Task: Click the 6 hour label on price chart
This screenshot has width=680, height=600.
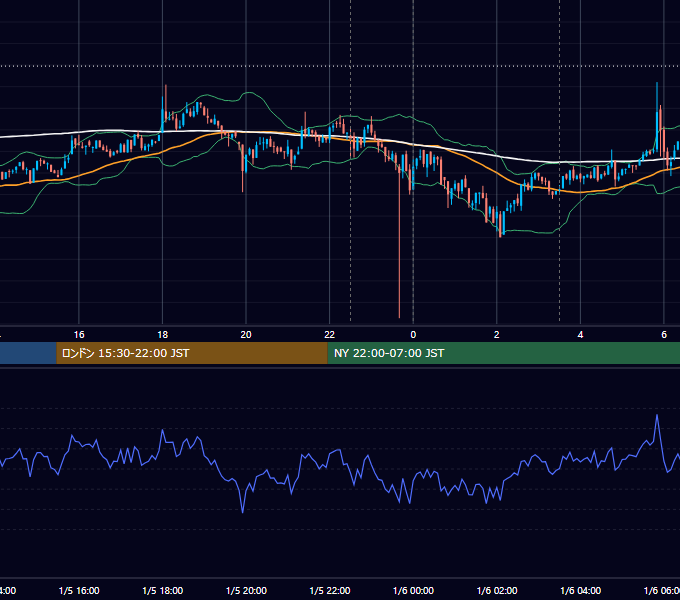Action: pyautogui.click(x=664, y=335)
